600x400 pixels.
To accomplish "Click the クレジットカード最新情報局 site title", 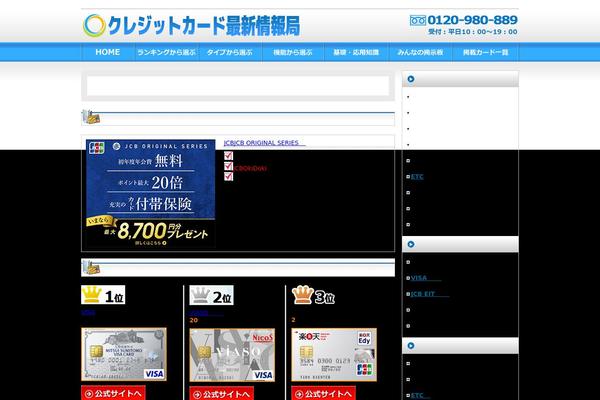I will tap(204, 26).
